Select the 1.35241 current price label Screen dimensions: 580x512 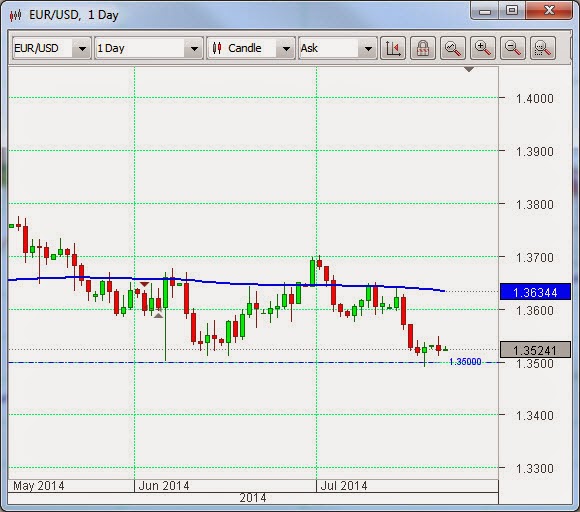coord(535,350)
